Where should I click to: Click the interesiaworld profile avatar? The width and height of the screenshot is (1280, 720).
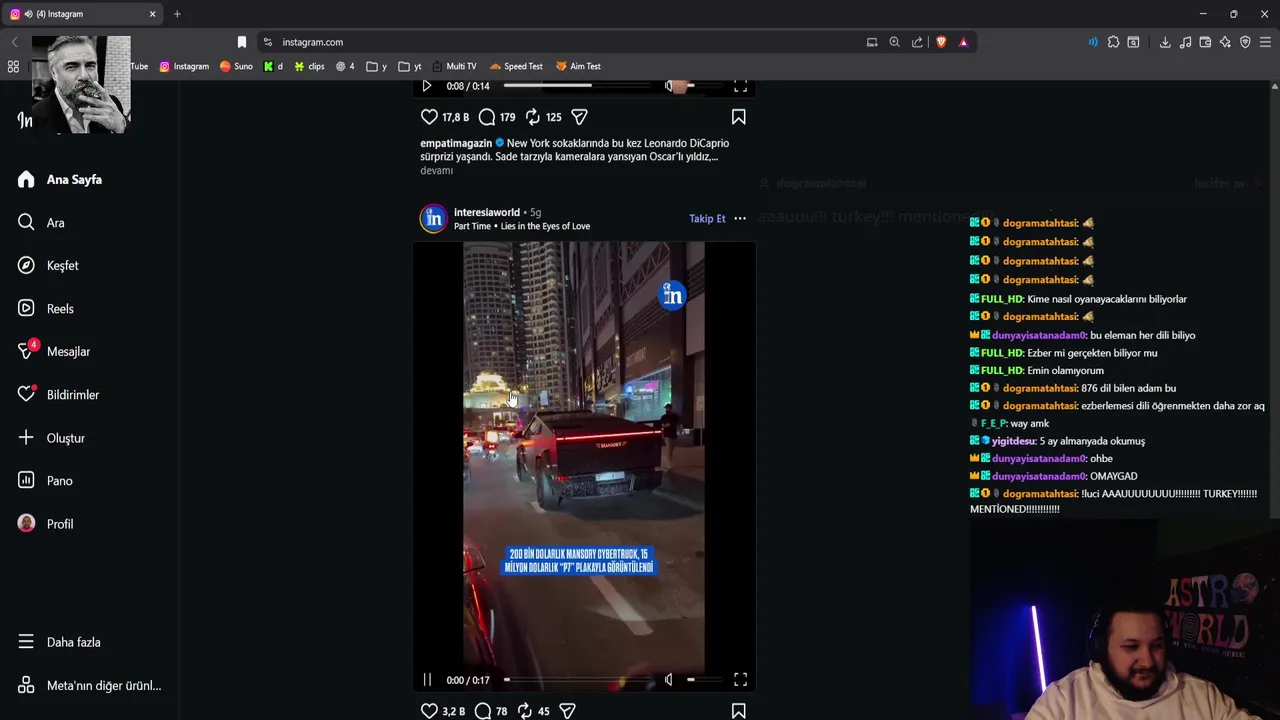[x=433, y=219]
